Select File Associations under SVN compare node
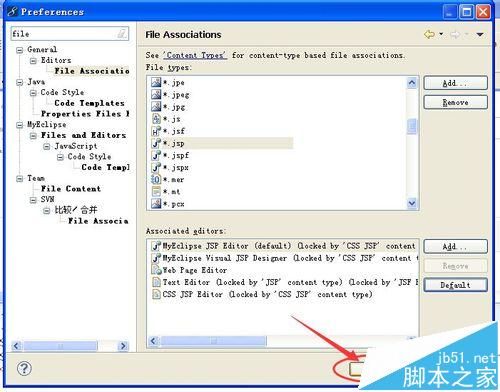The image size is (500, 392). tap(98, 221)
